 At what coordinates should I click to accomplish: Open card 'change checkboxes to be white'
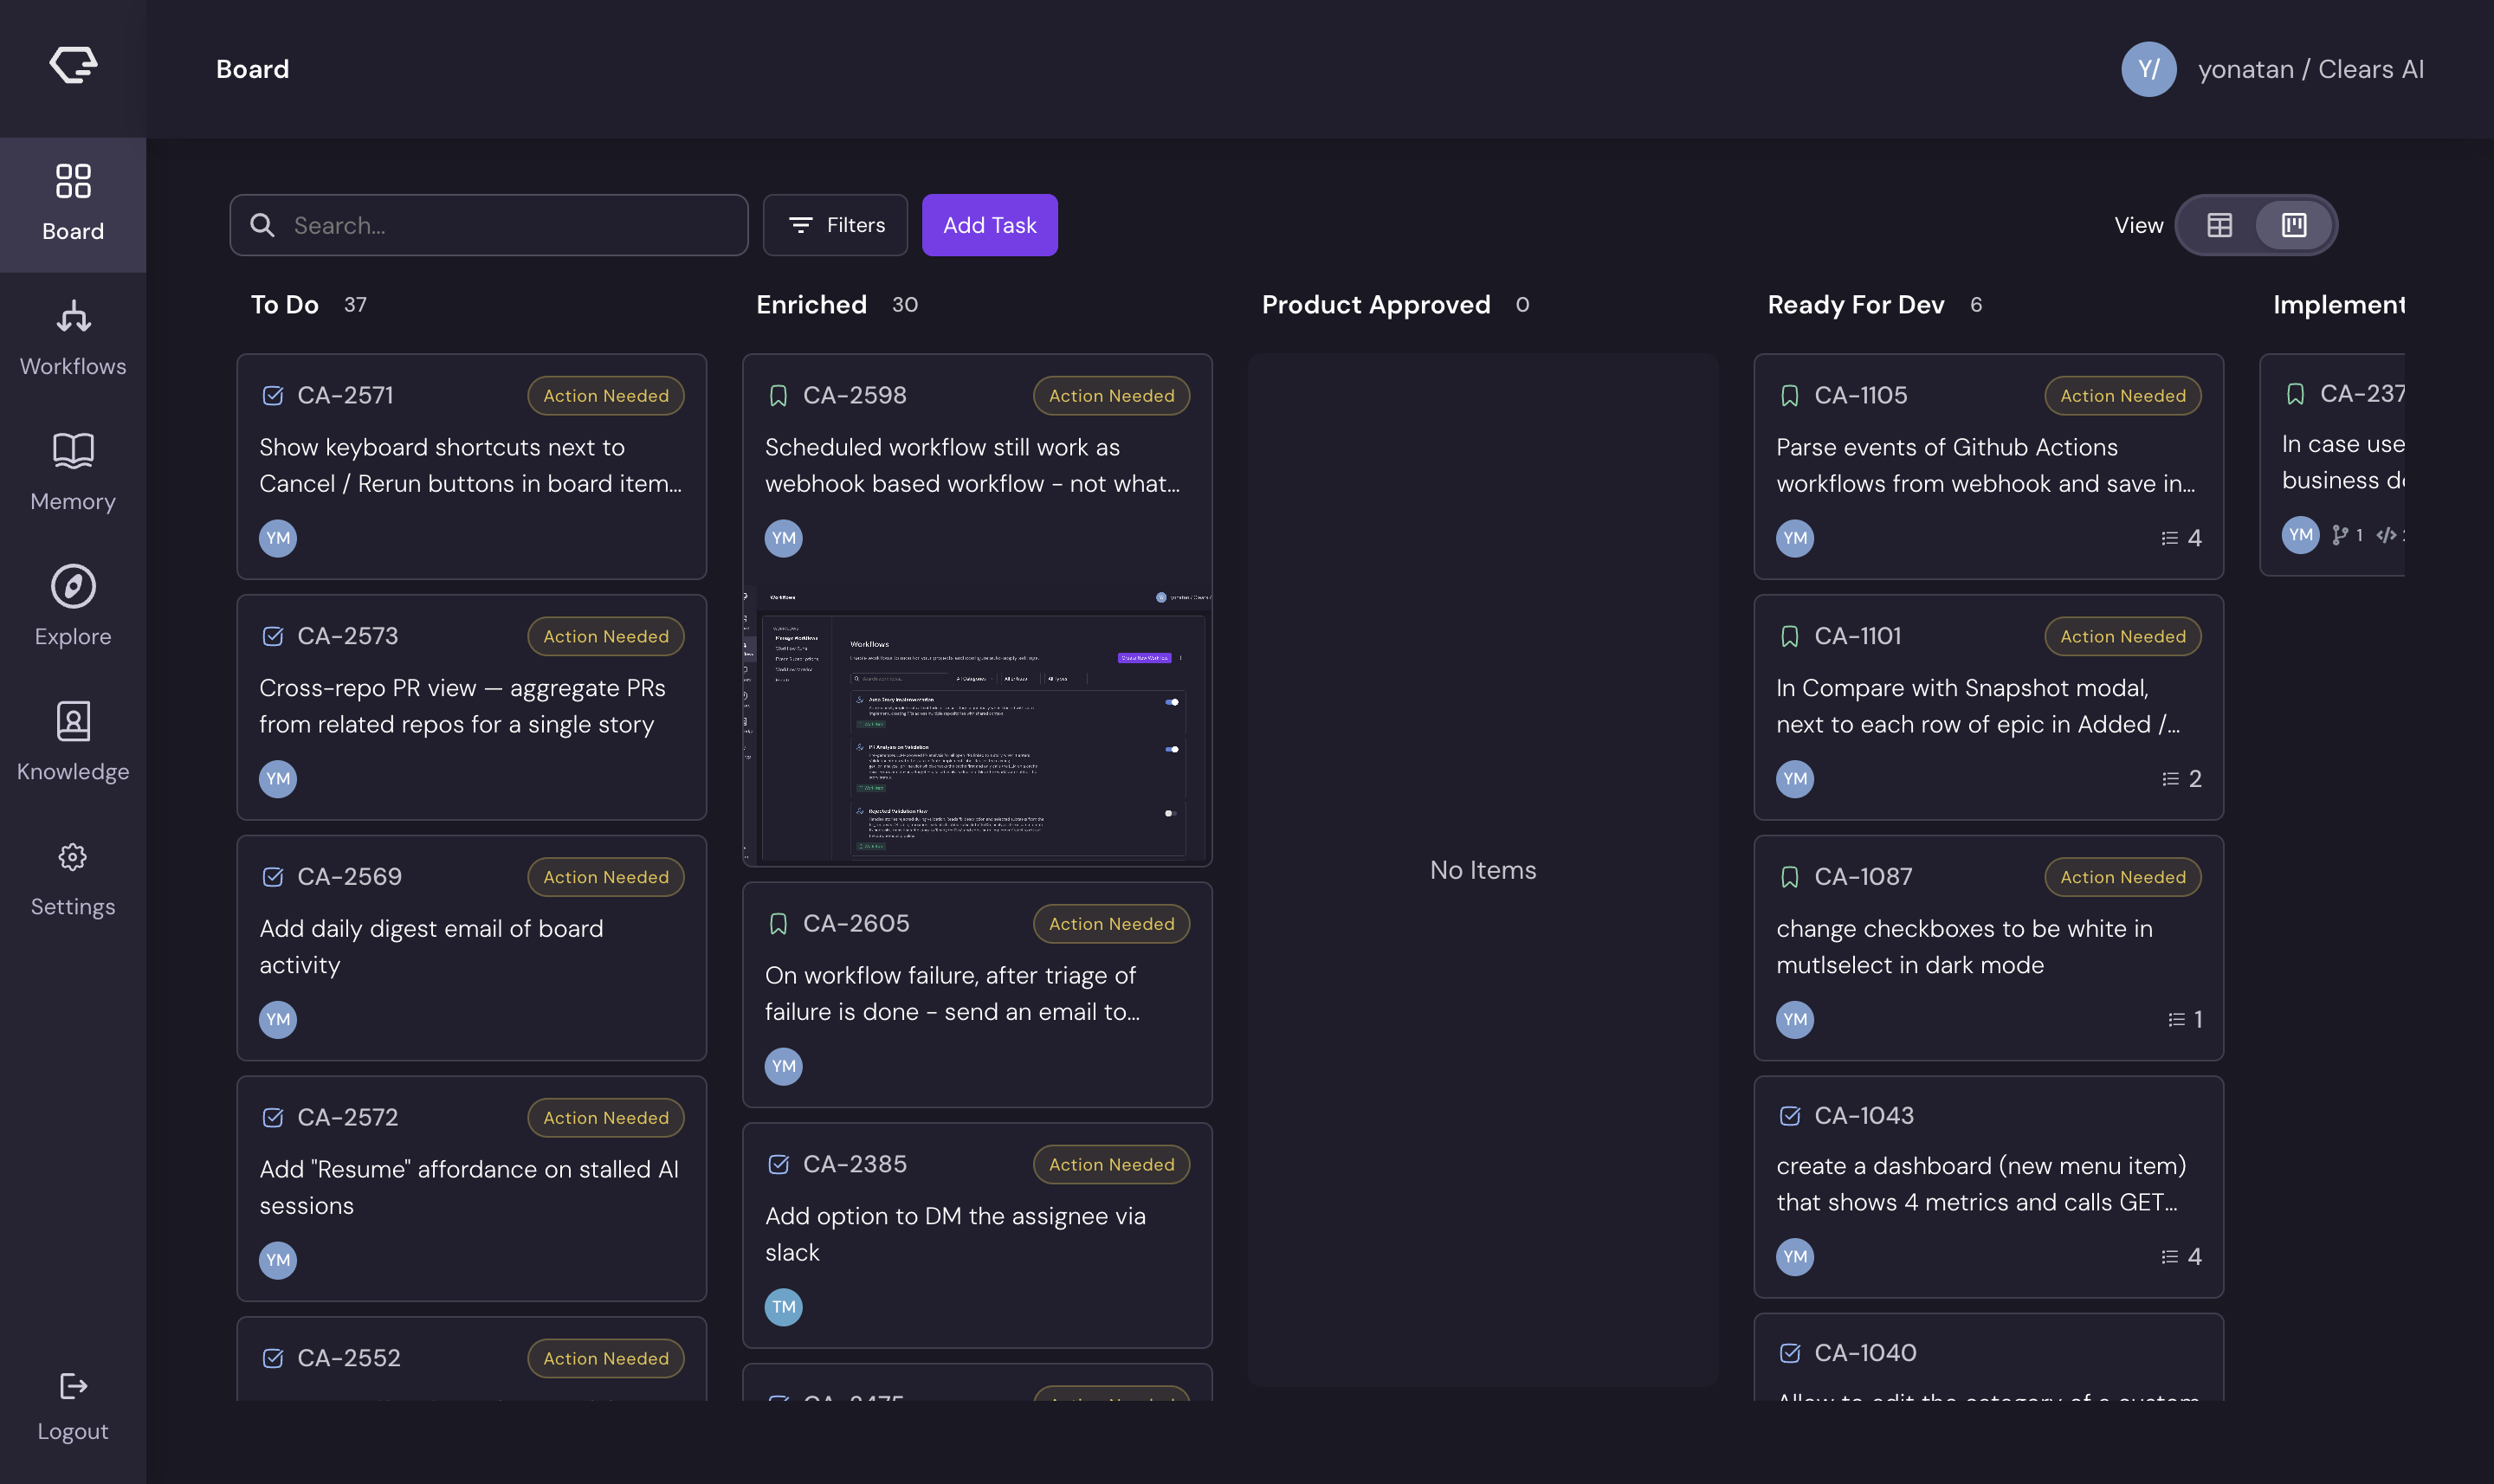[x=1988, y=948]
